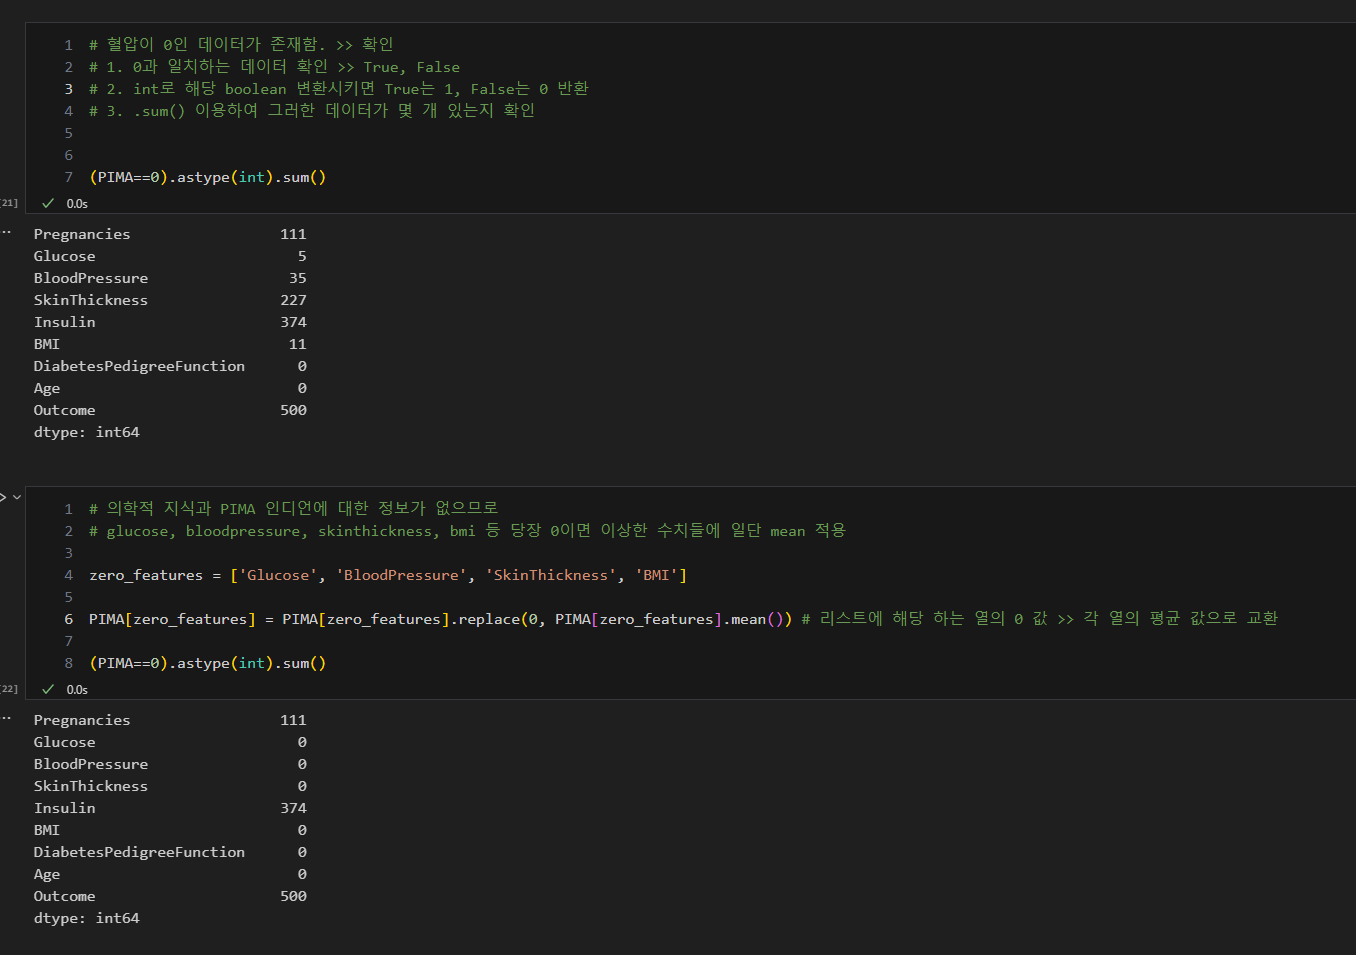
Task: Click the dtype: int64 text in second output
Action: point(87,918)
